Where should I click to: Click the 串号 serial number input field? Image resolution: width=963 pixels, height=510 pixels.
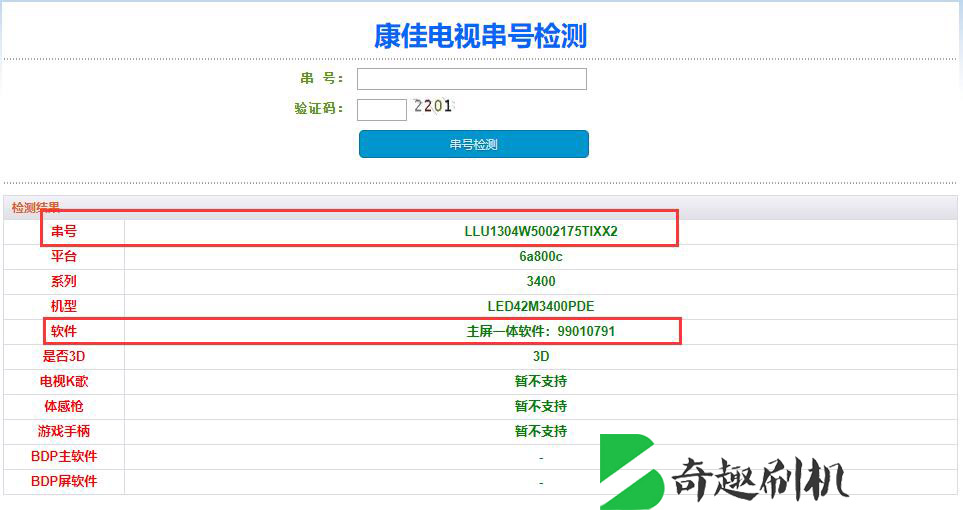click(x=472, y=79)
